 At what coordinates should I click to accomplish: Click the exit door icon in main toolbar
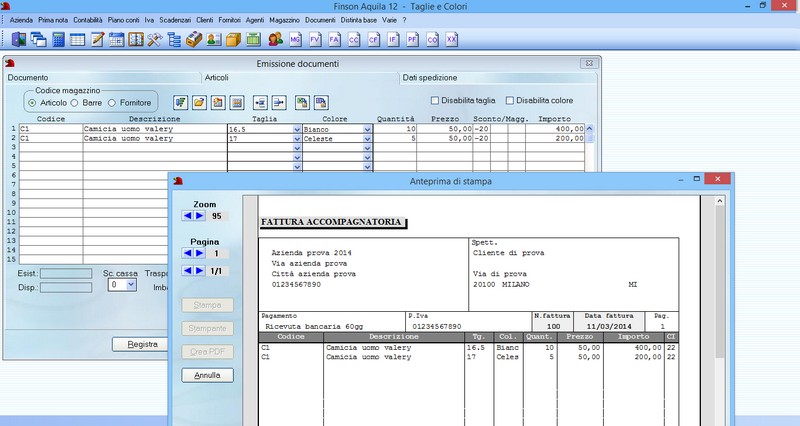pyautogui.click(x=19, y=39)
